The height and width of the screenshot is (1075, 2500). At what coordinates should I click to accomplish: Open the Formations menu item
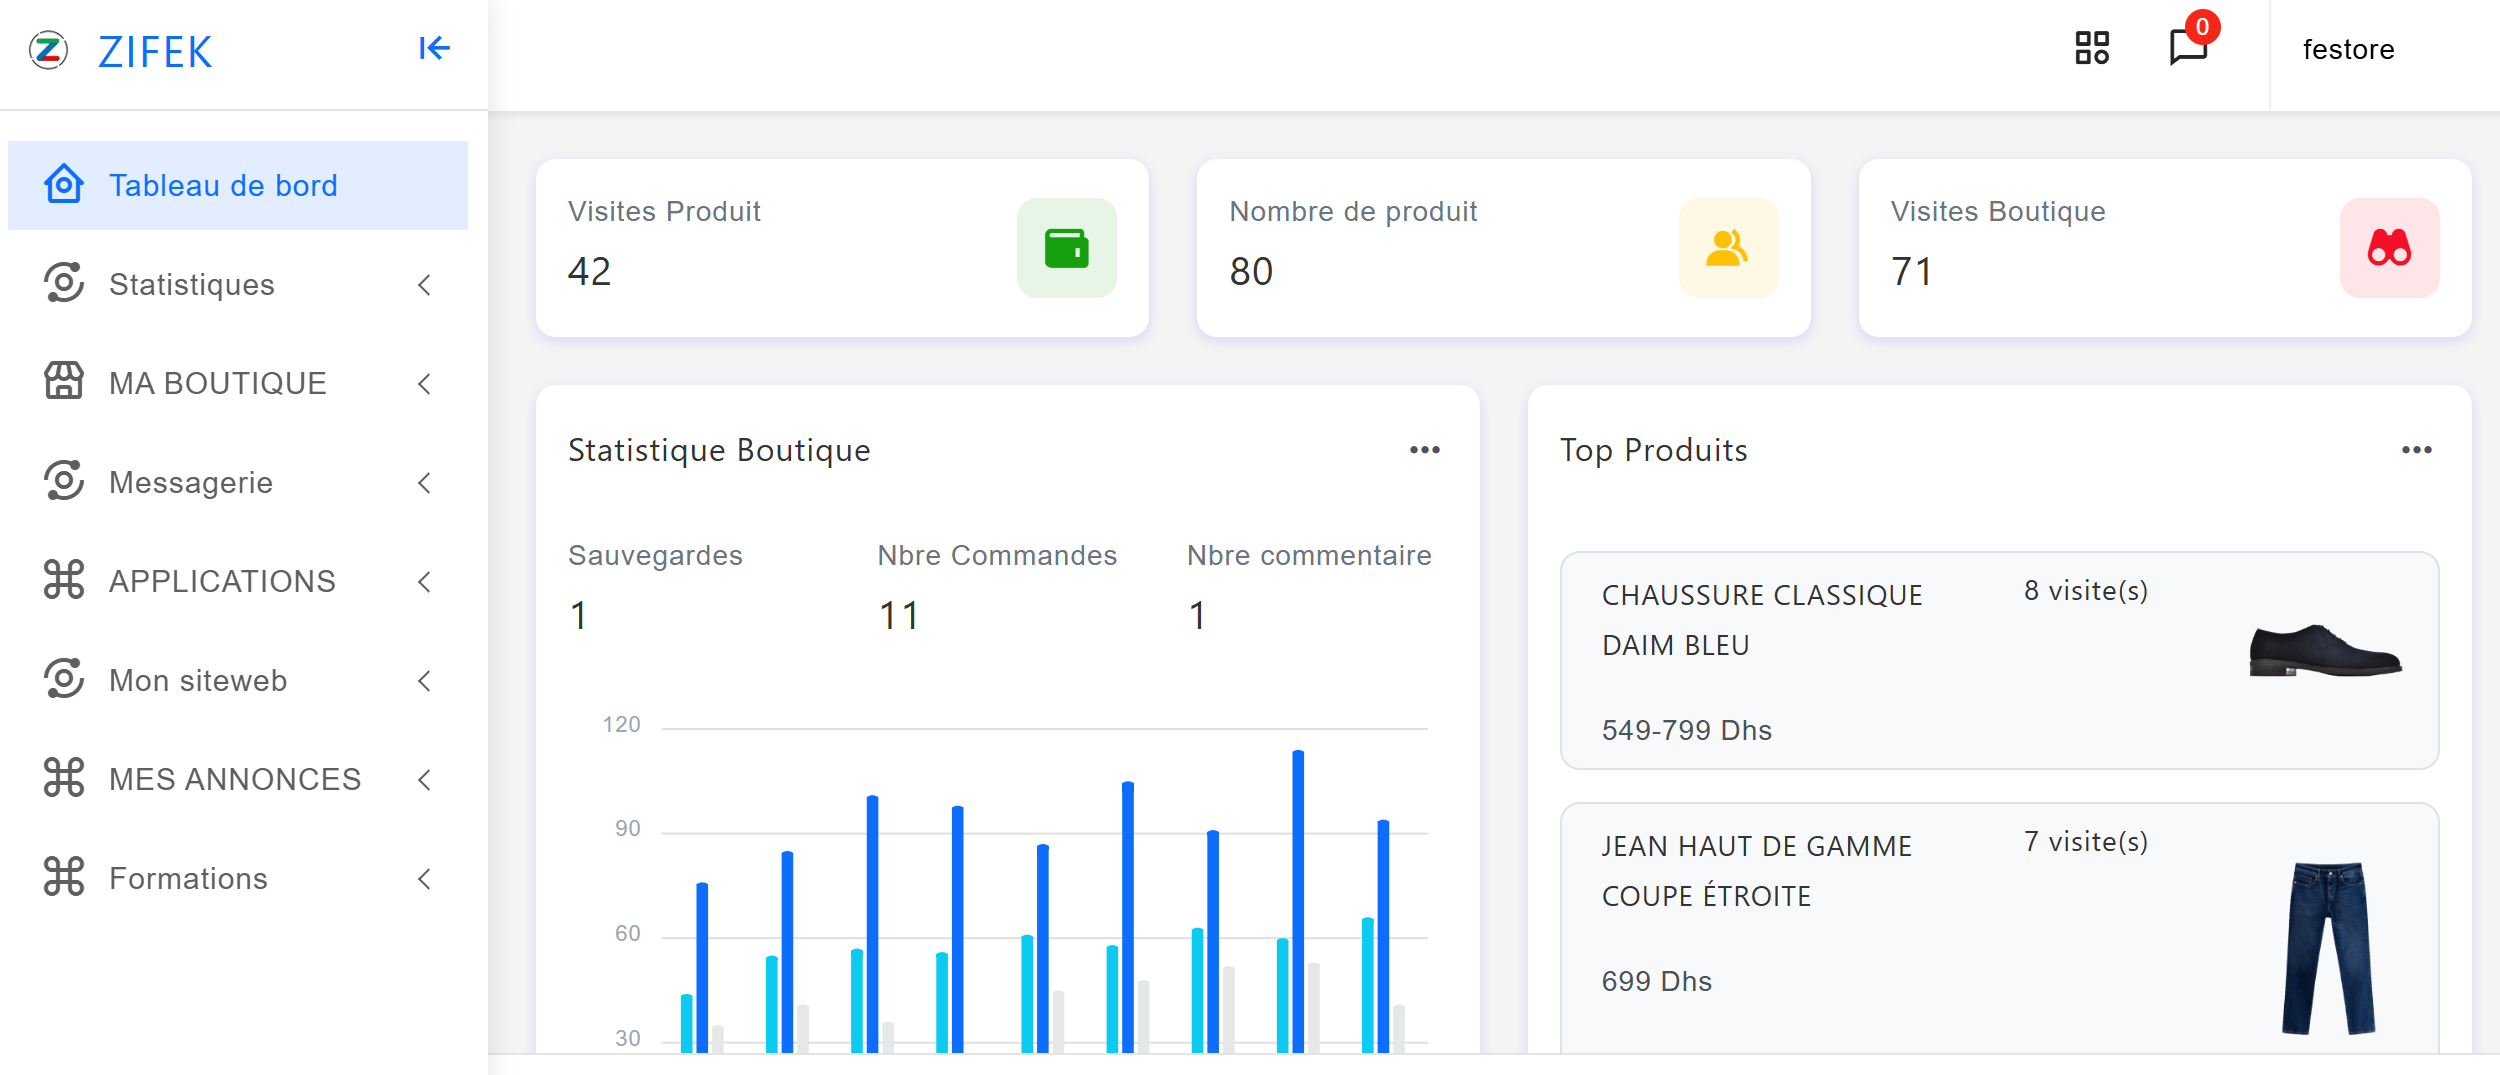pyautogui.click(x=188, y=878)
